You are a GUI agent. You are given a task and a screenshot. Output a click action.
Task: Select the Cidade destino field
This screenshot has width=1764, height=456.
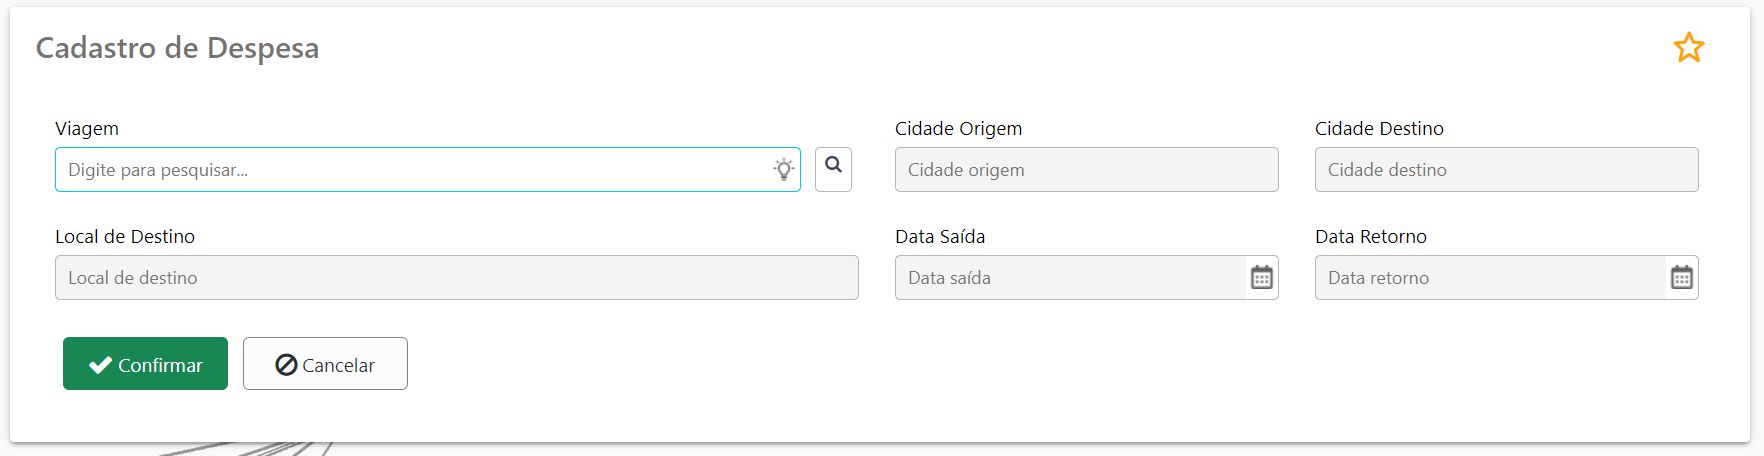(1506, 170)
